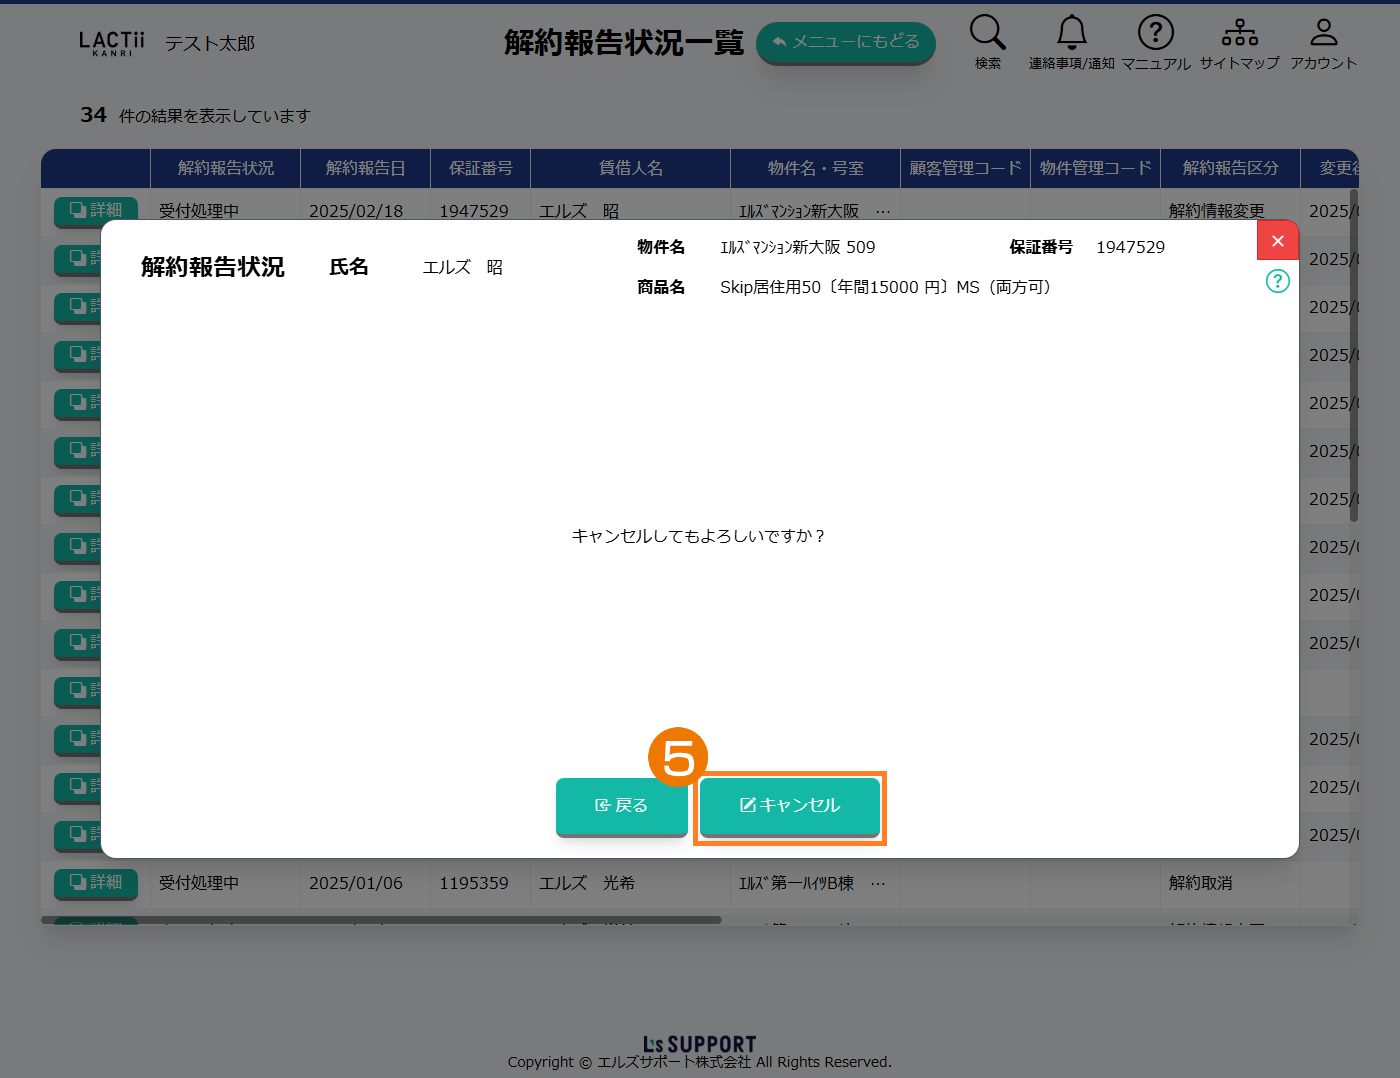Open notifications bell icon

1071,33
